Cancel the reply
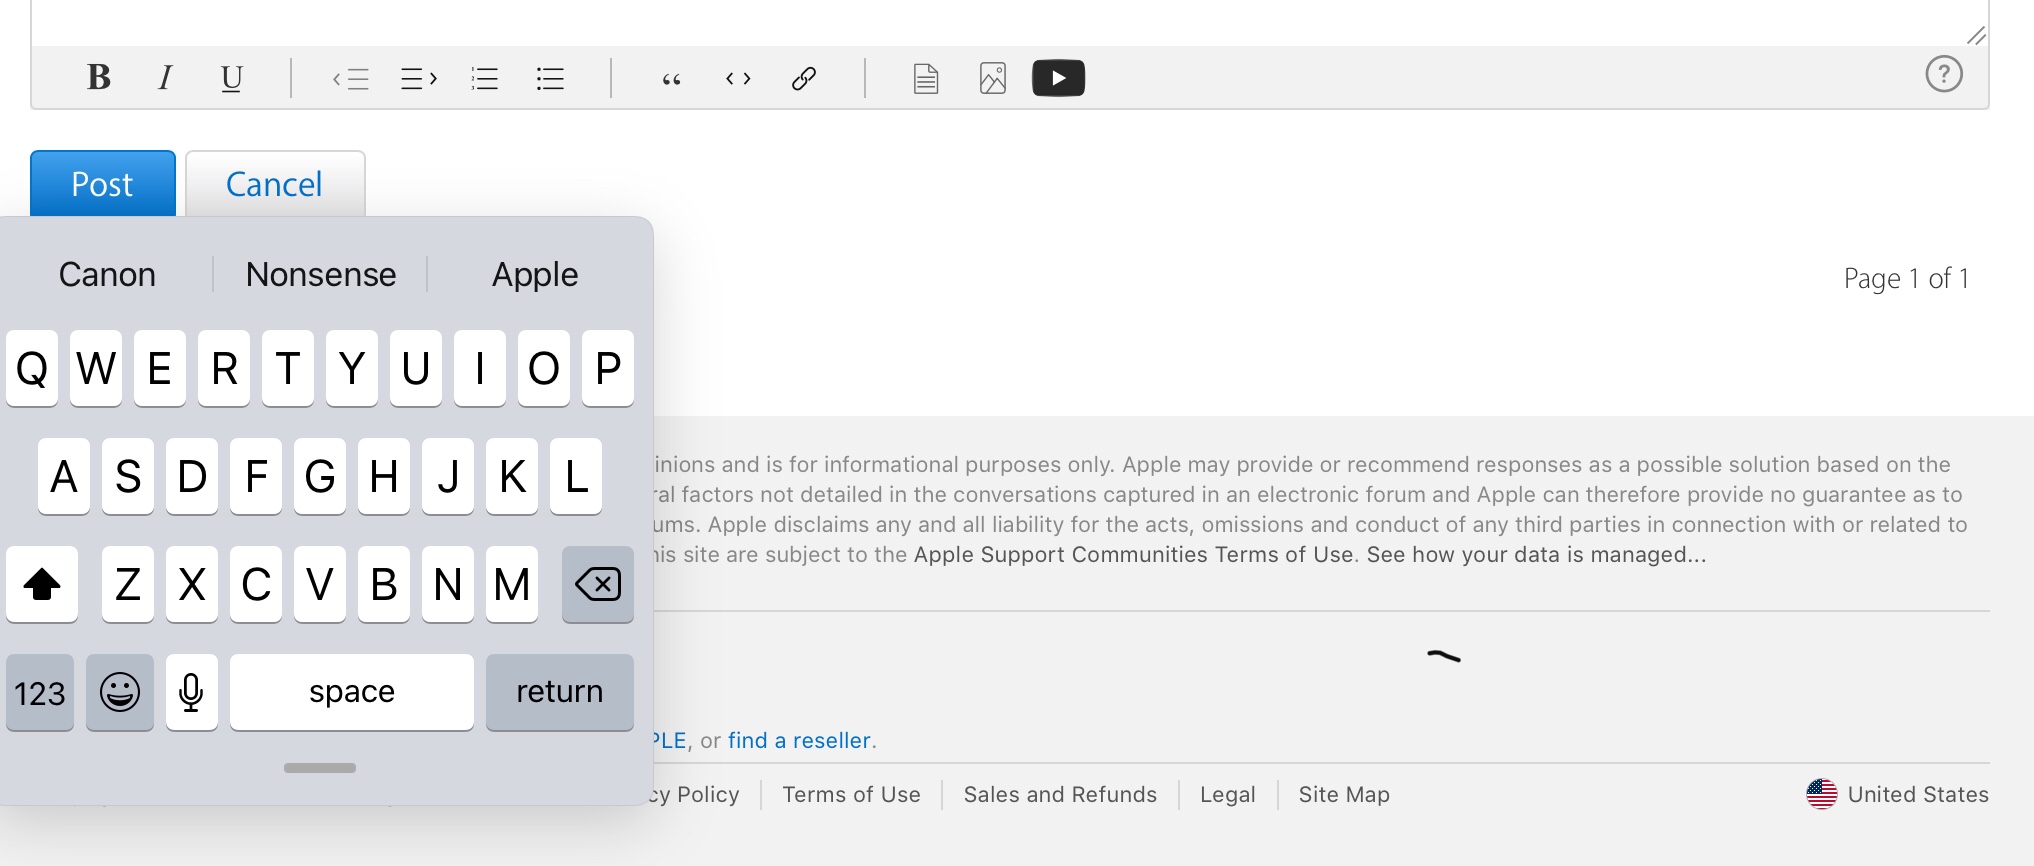Image resolution: width=2034 pixels, height=866 pixels. click(275, 183)
